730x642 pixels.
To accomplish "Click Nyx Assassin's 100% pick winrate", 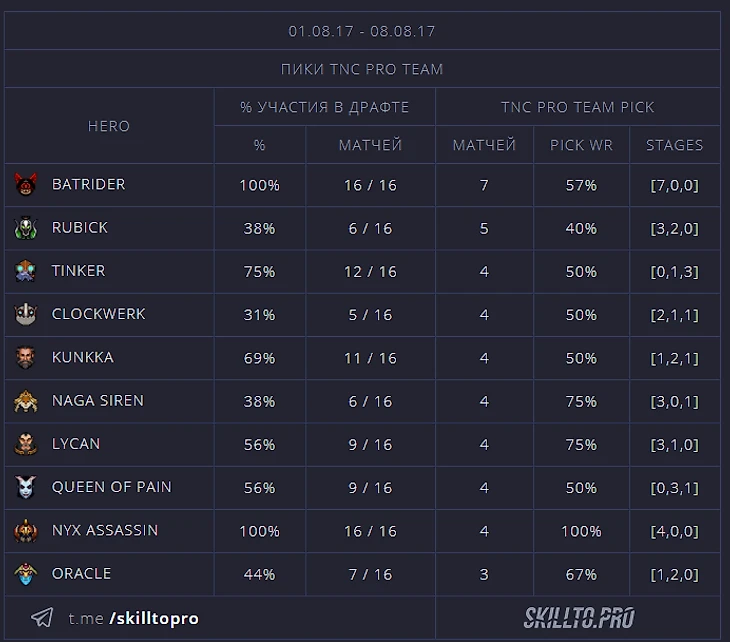I will pyautogui.click(x=581, y=531).
